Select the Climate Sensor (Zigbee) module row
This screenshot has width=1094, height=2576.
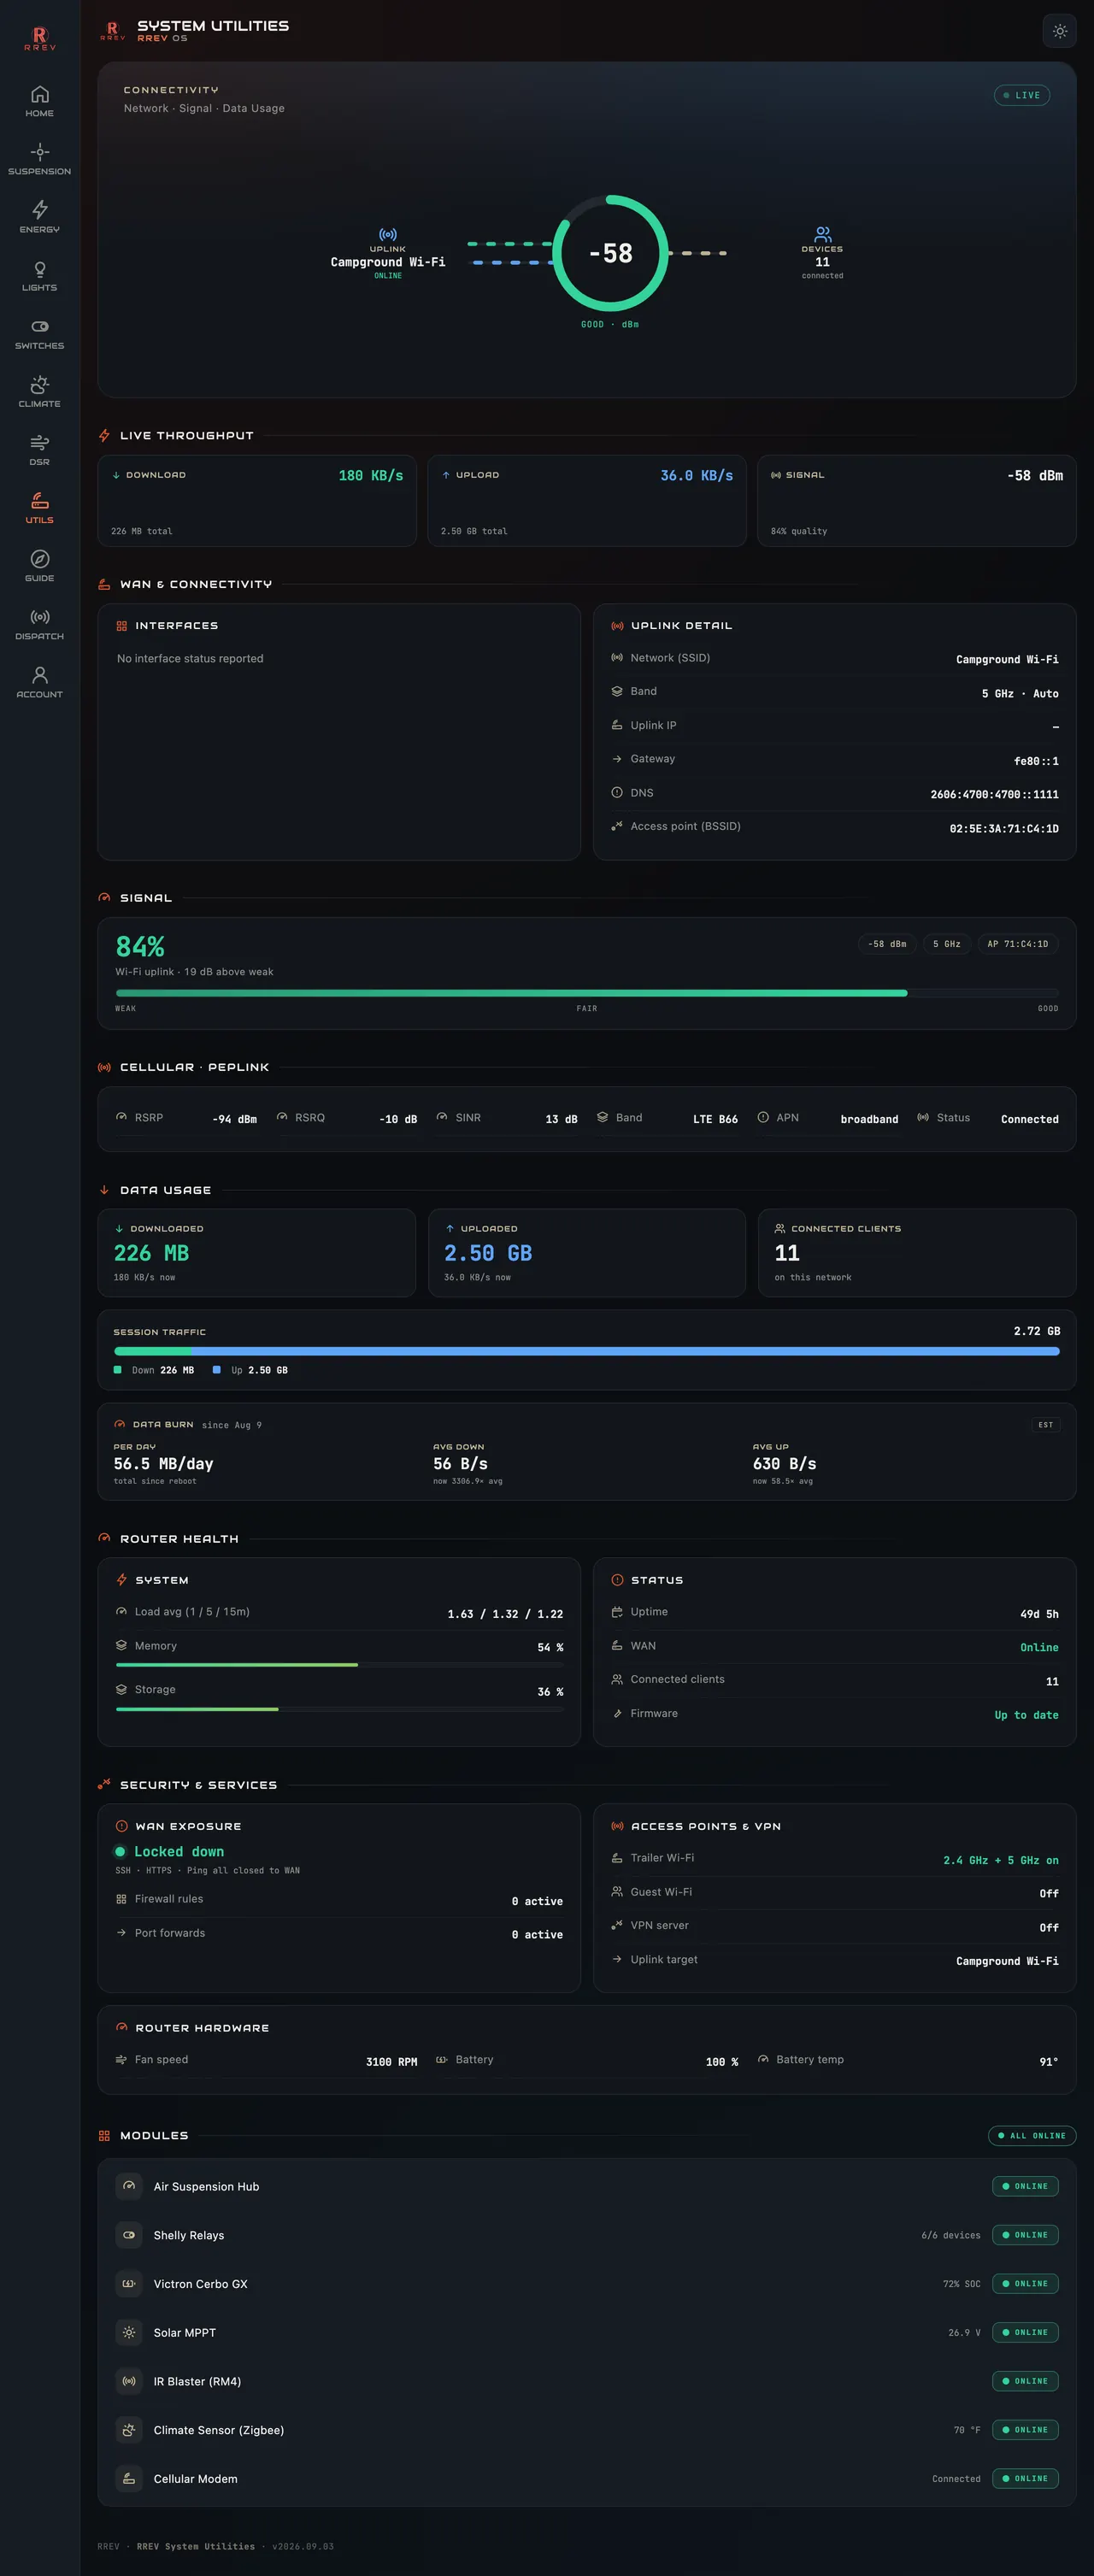pos(587,2430)
